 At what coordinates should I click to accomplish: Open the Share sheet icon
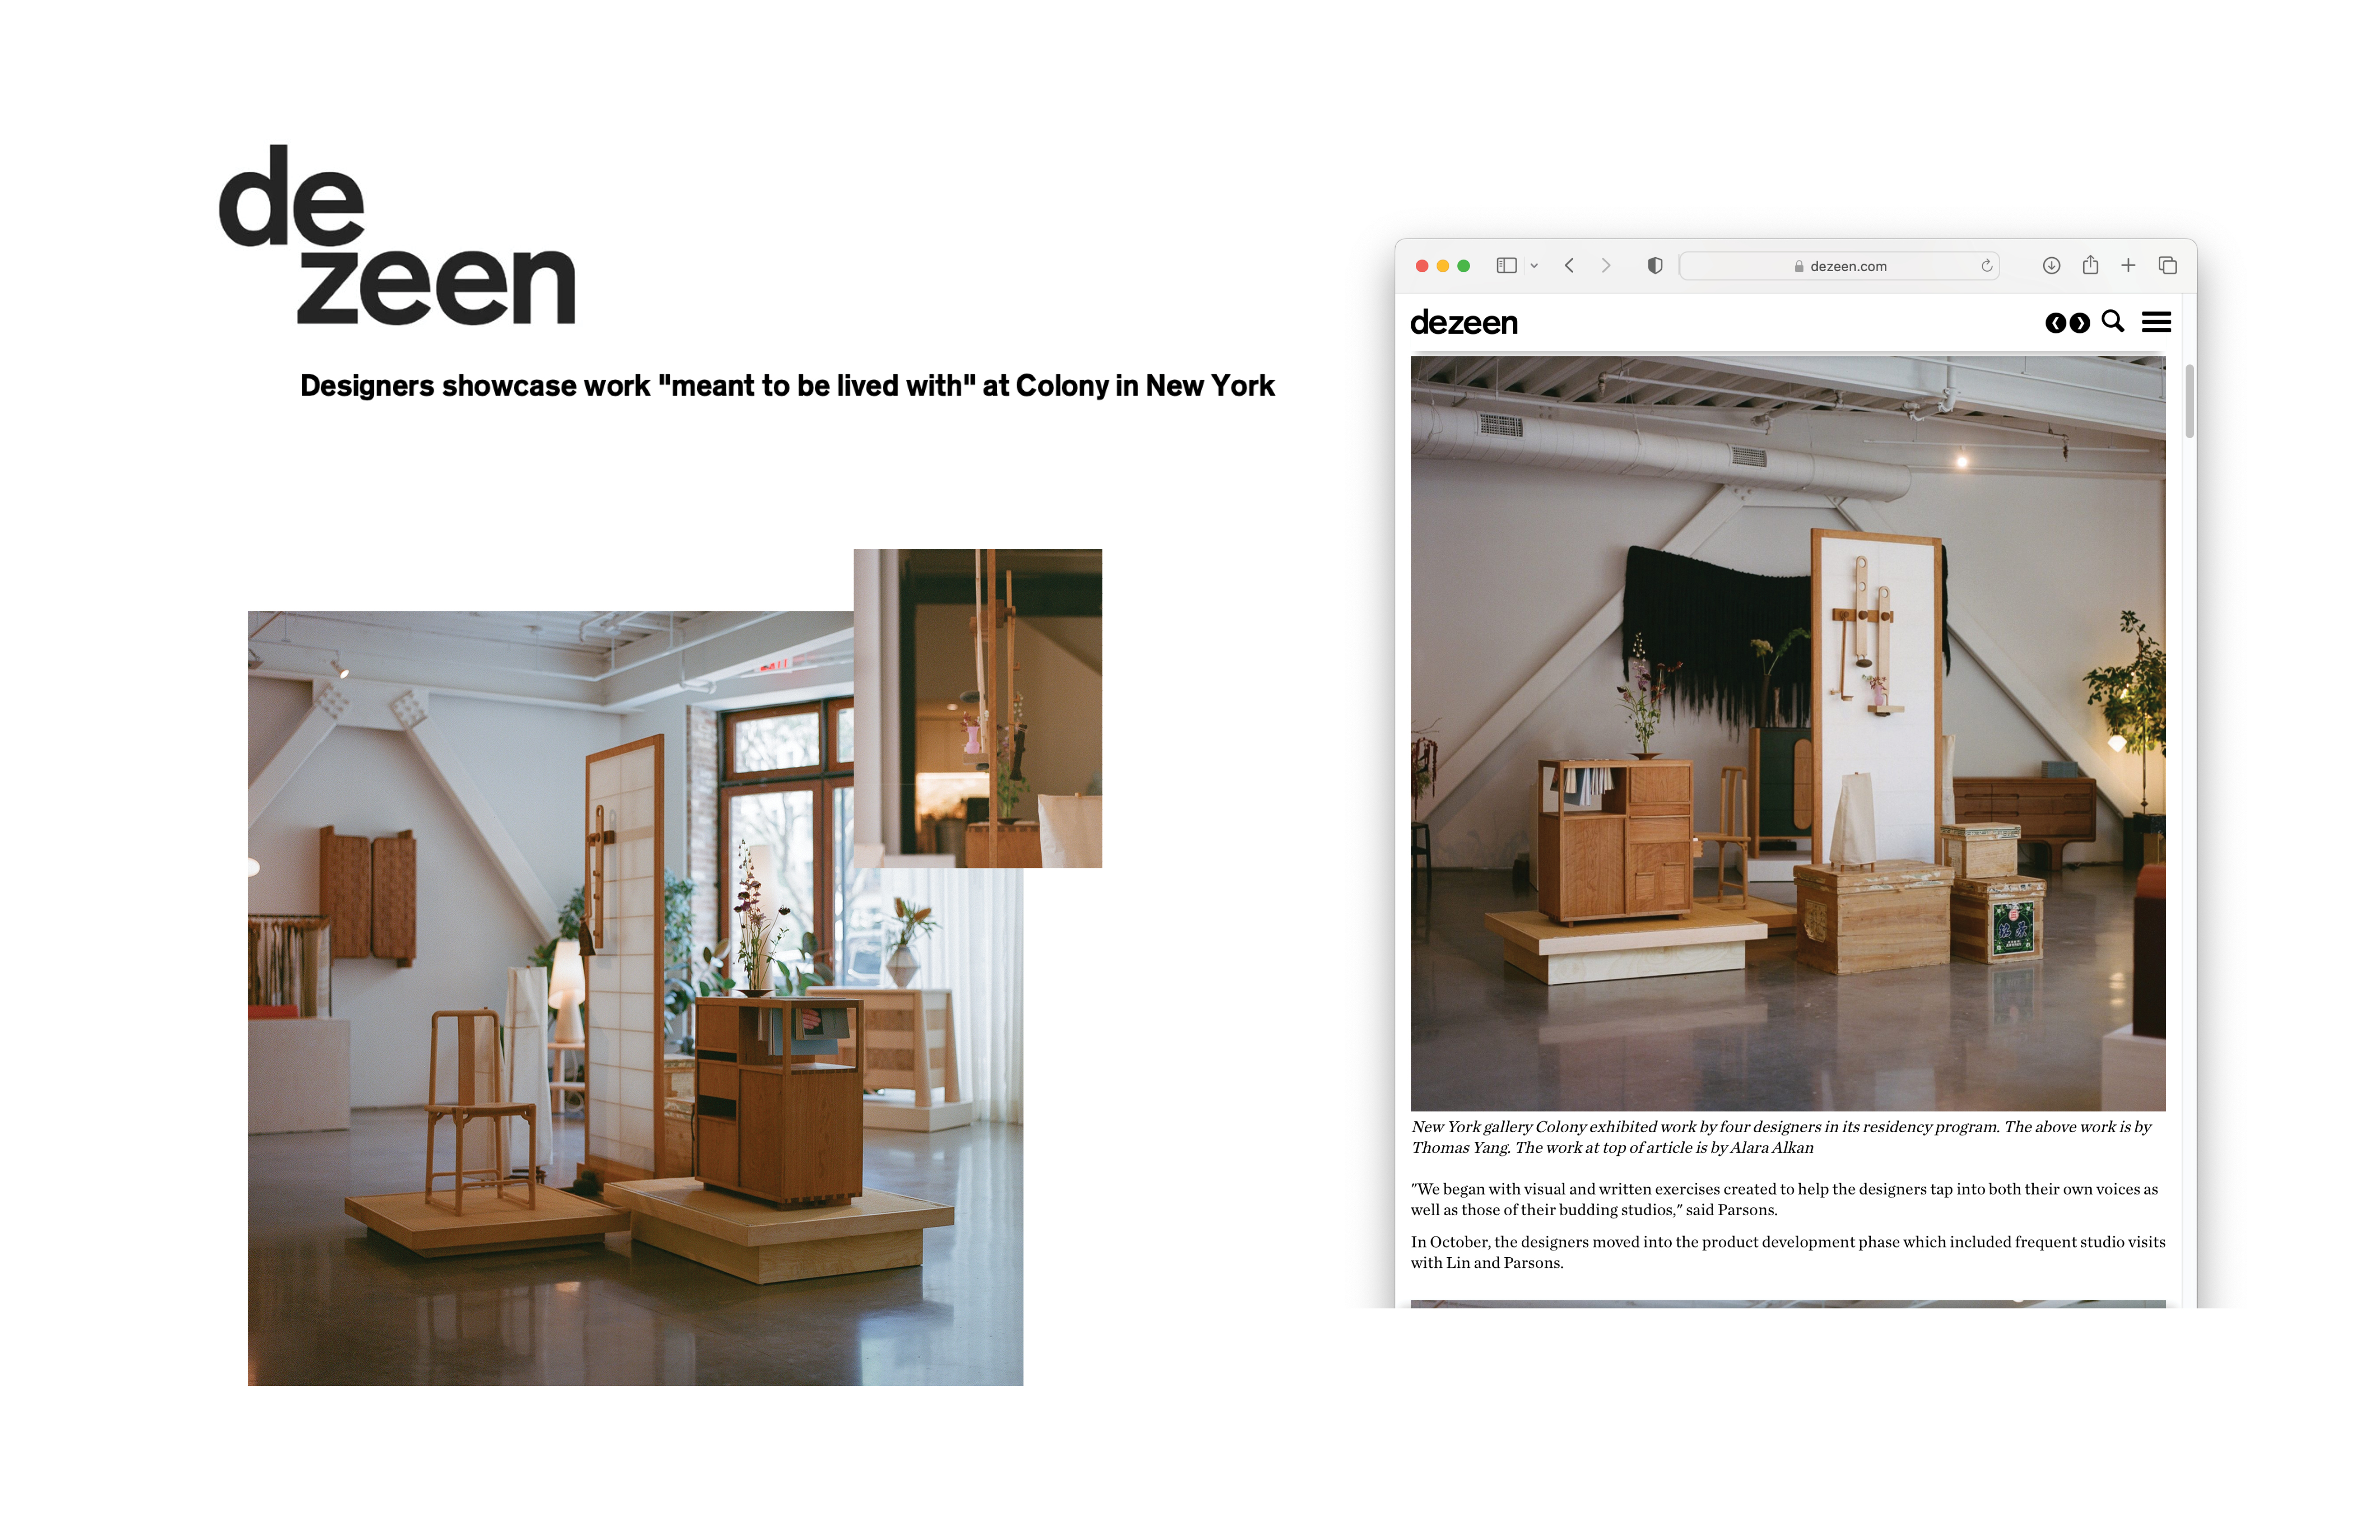(2090, 265)
